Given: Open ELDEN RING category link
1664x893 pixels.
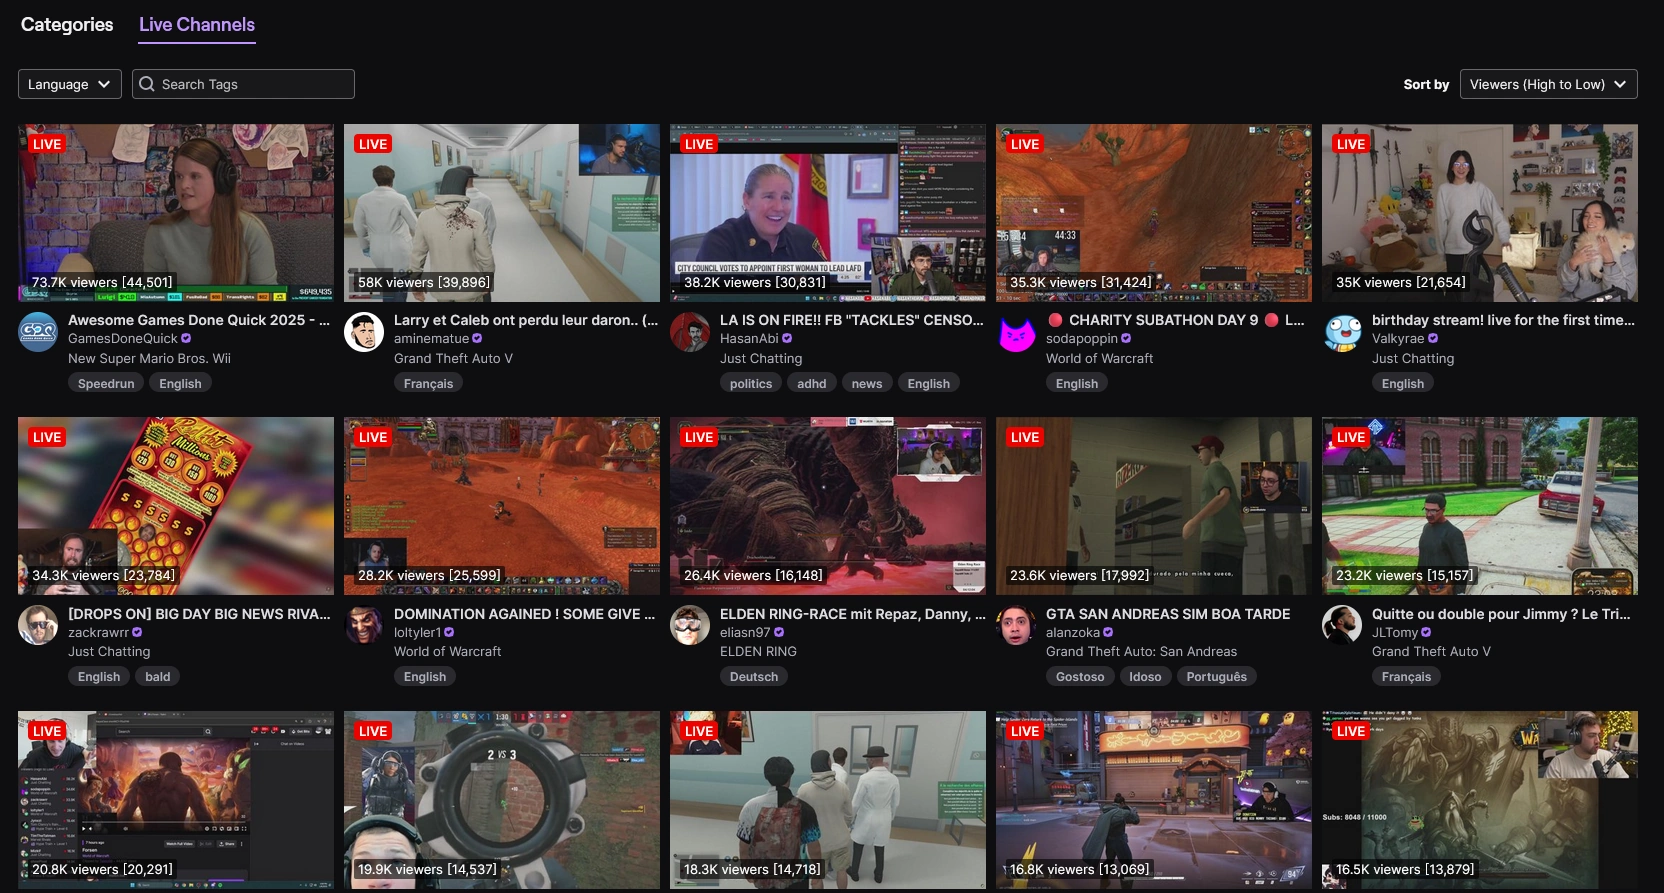Looking at the screenshot, I should coord(758,651).
